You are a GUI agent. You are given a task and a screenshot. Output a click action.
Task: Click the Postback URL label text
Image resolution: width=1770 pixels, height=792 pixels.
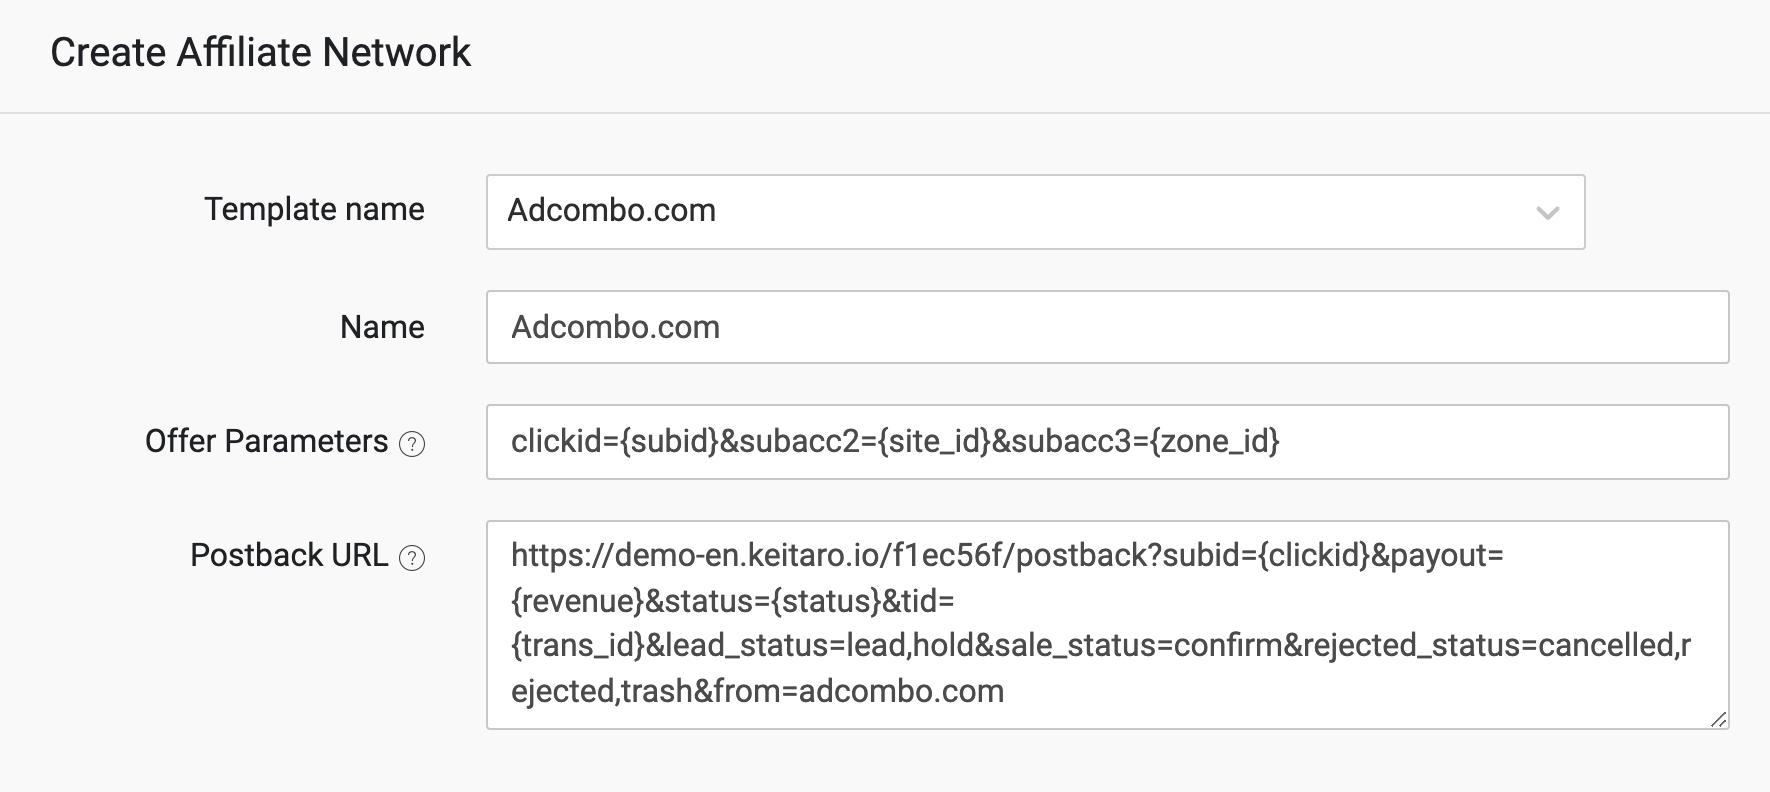click(x=289, y=555)
